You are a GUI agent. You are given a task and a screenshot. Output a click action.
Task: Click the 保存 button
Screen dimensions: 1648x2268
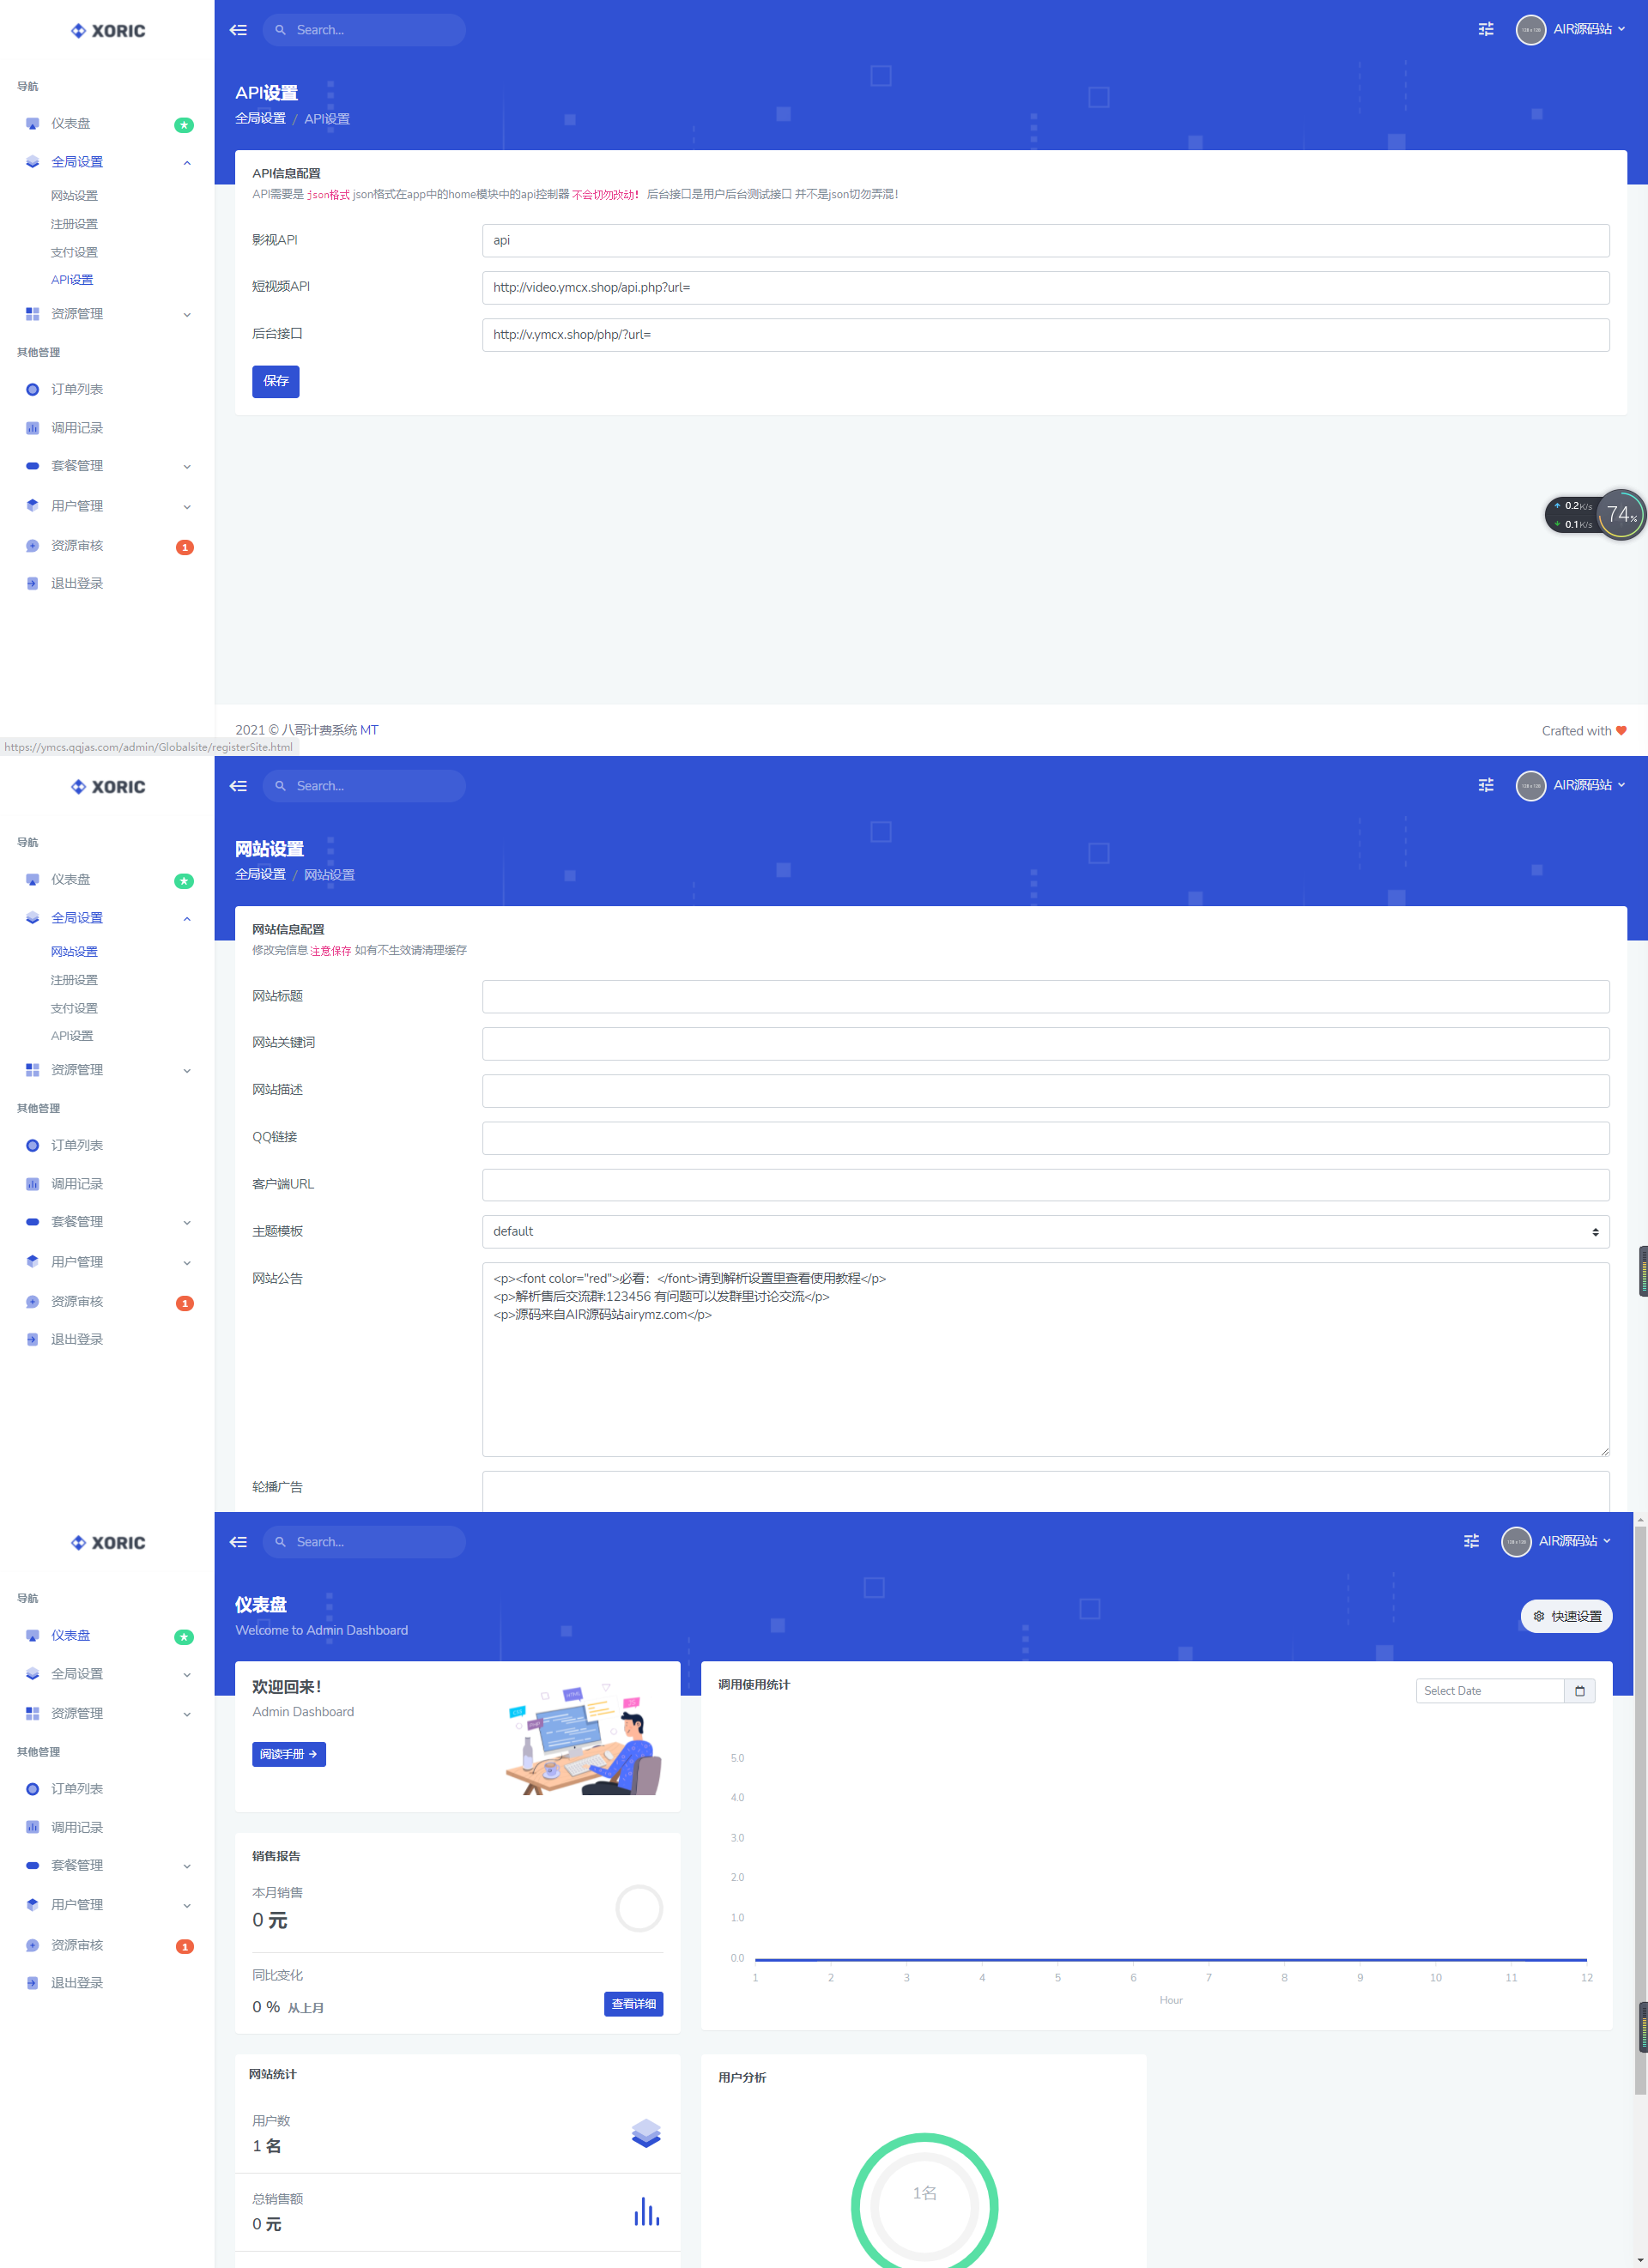coord(276,381)
